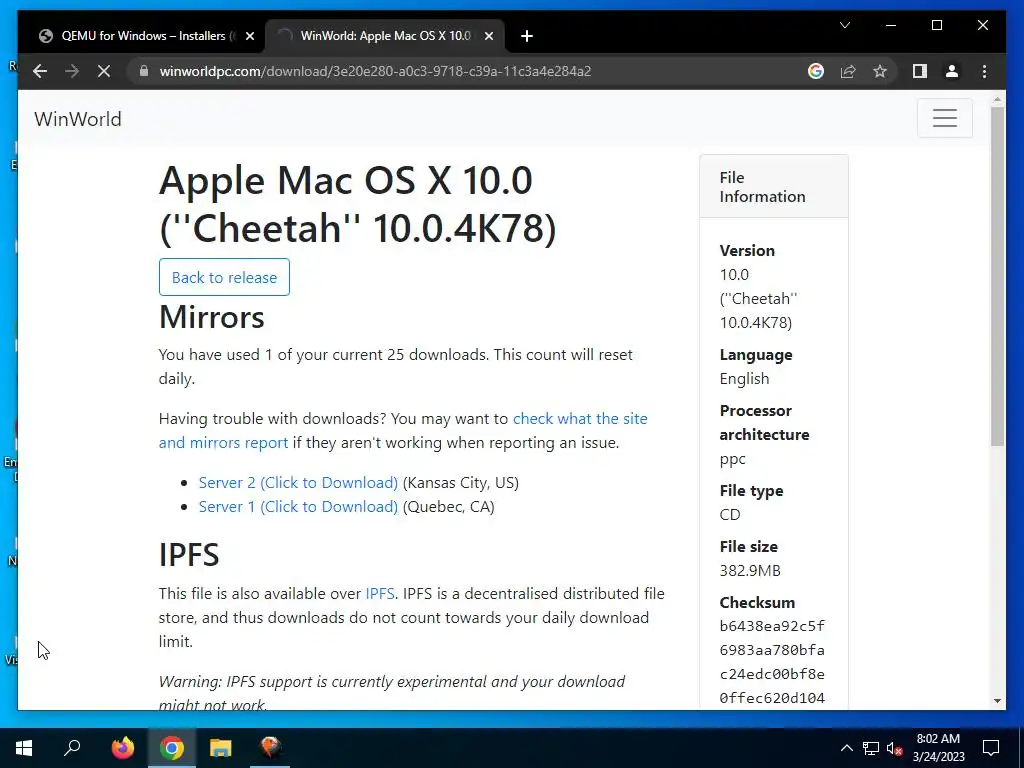Bookmark this page with the star

[x=880, y=71]
